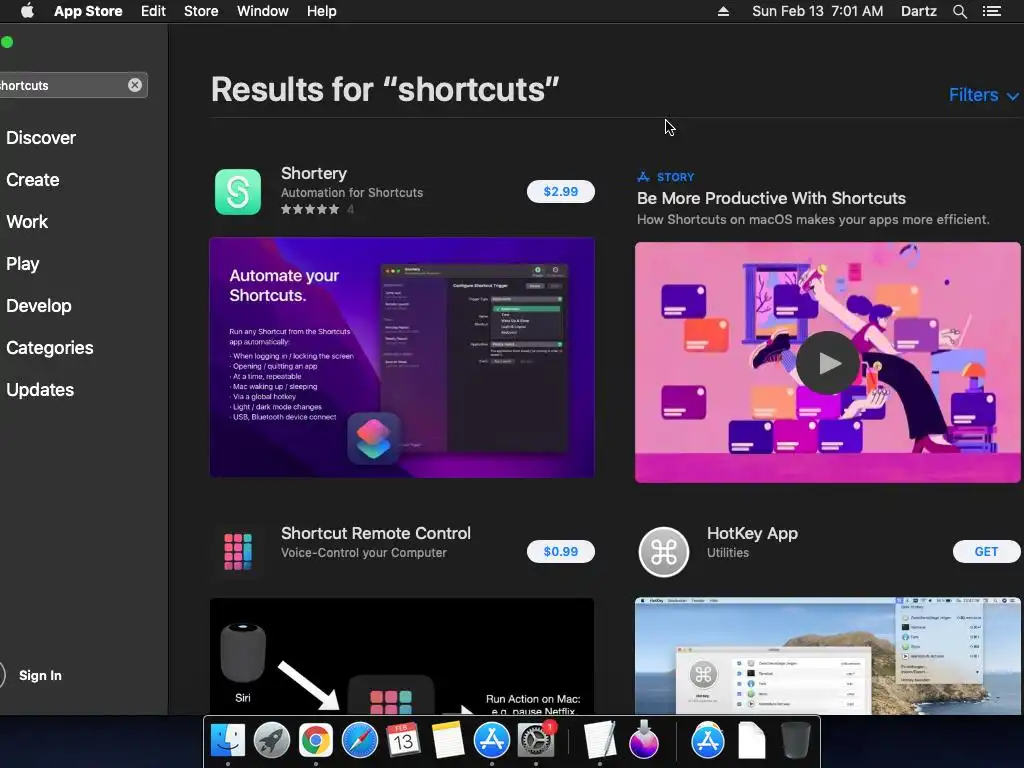Screen dimensions: 1024x768
Task: Open the macOS Monterey installer Dock icon
Action: point(644,741)
